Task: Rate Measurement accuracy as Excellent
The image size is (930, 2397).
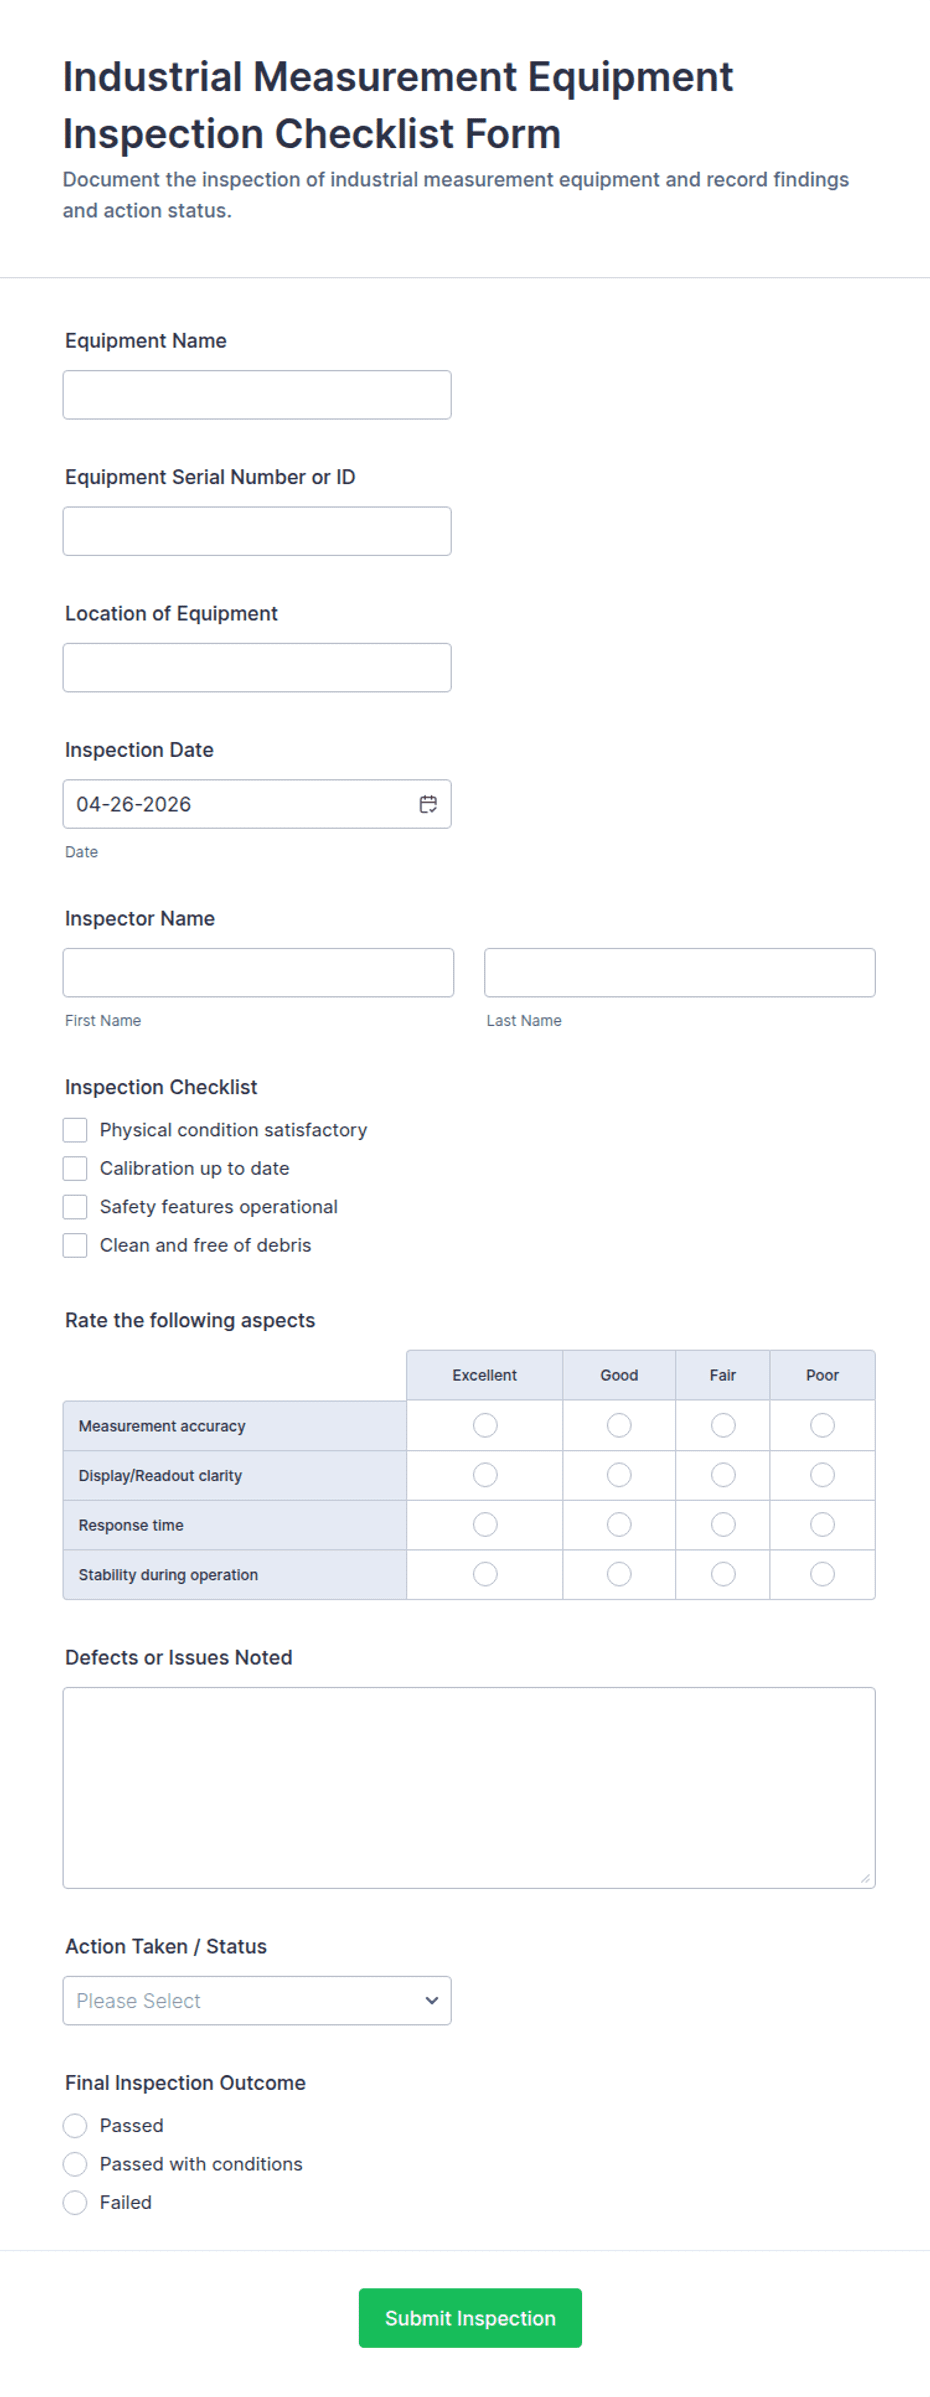Action: [484, 1425]
